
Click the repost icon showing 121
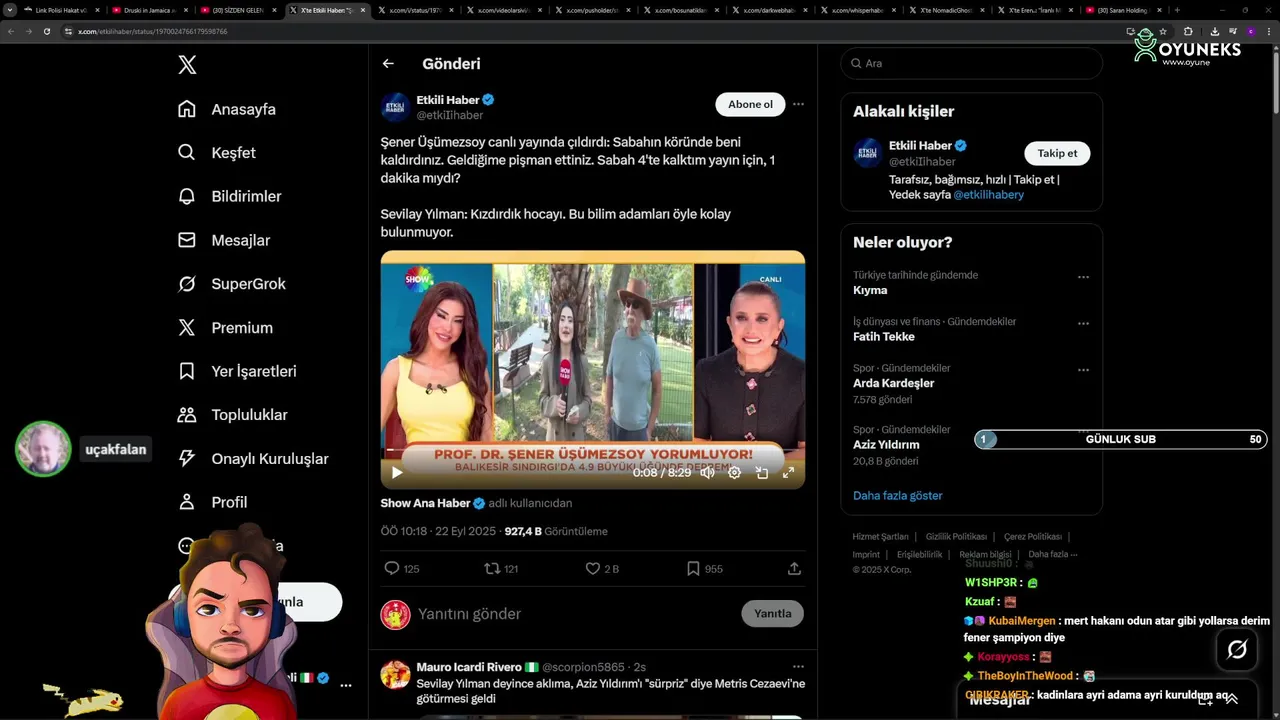[x=492, y=568]
